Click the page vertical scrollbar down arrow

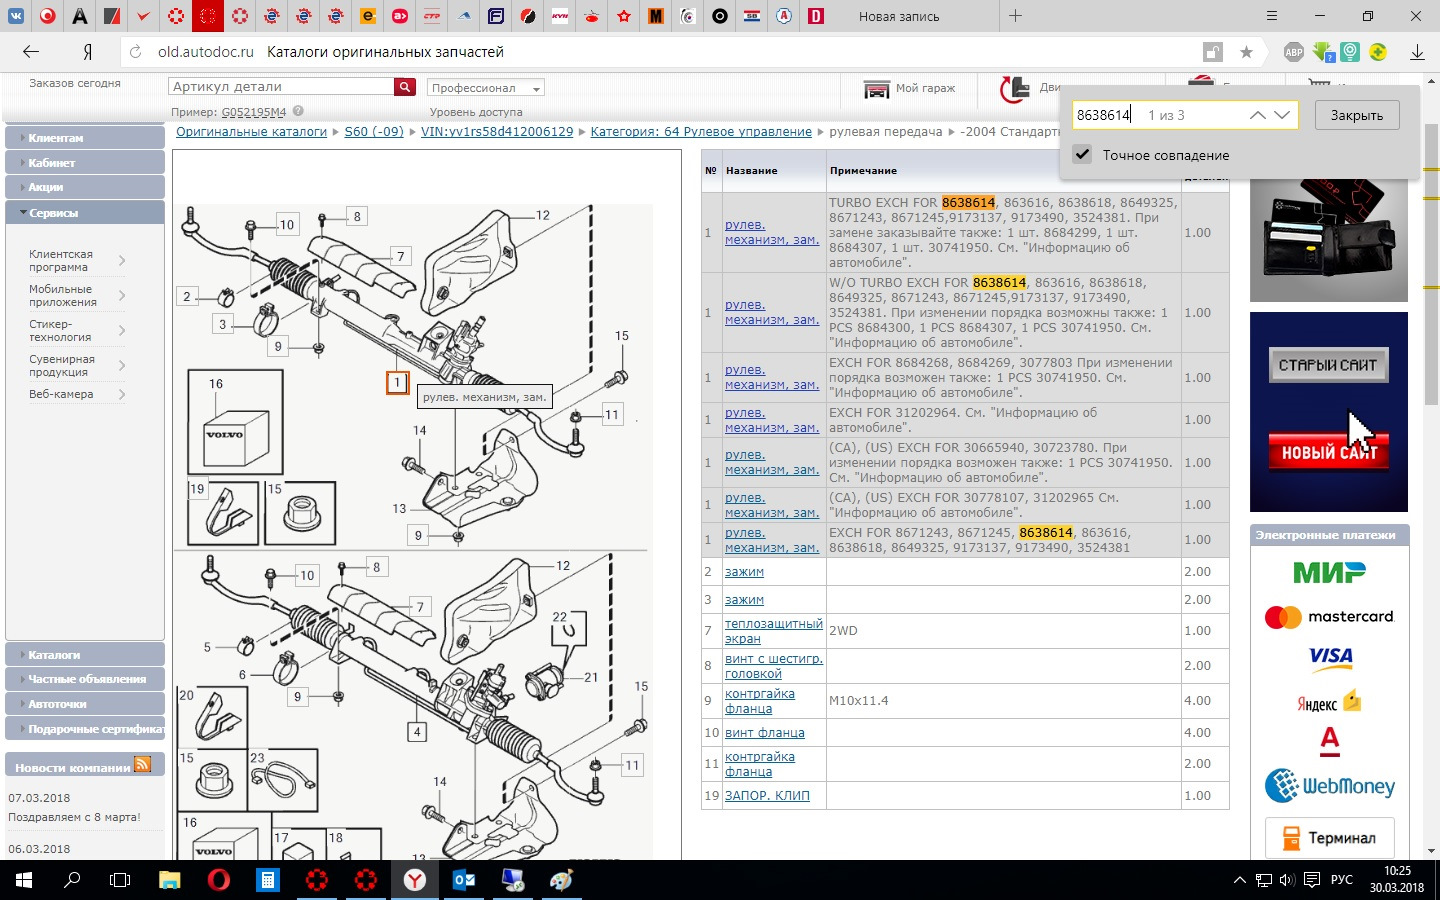pos(1432,851)
